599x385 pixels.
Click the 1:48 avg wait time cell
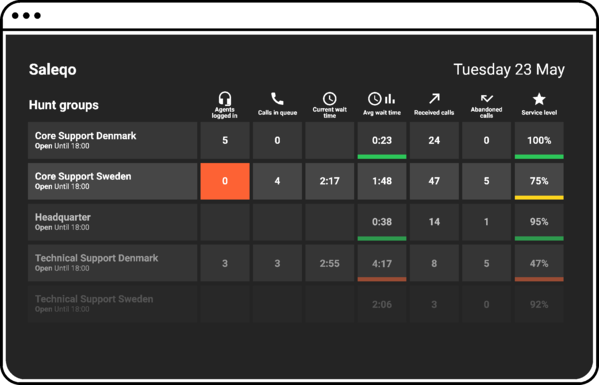click(382, 181)
